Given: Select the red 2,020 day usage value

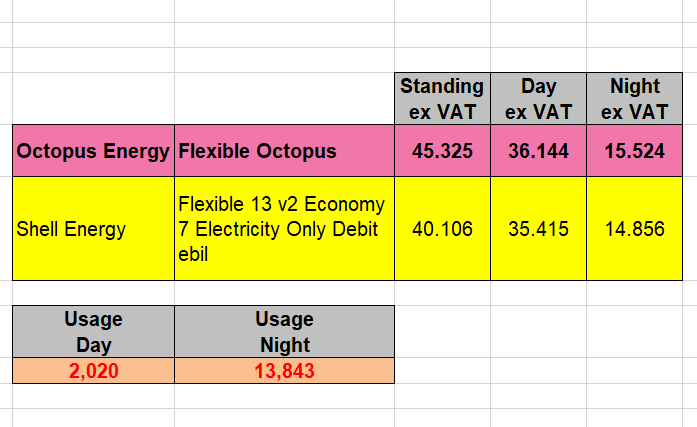Looking at the screenshot, I should pyautogui.click(x=93, y=371).
